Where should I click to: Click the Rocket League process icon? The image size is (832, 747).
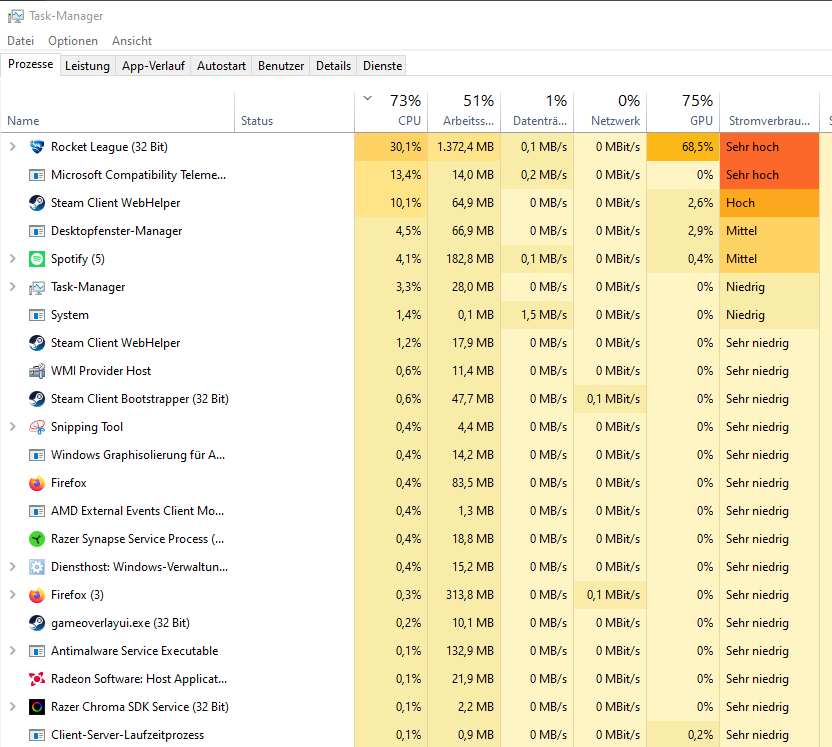pyautogui.click(x=37, y=147)
